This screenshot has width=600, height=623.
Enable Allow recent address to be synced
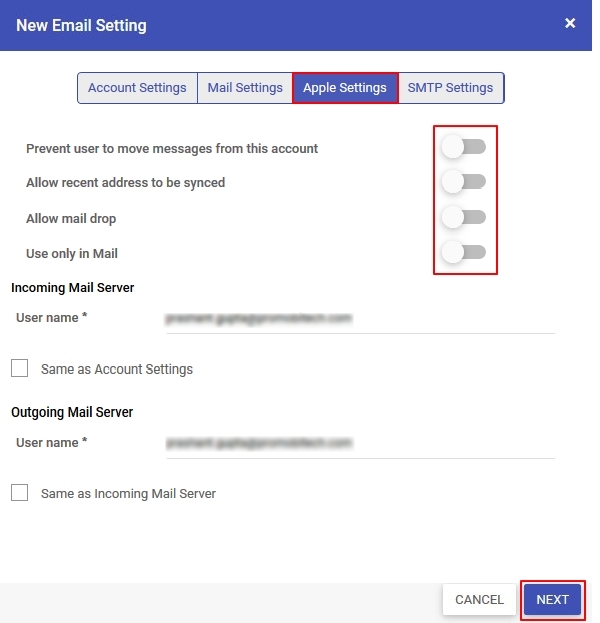tap(464, 182)
